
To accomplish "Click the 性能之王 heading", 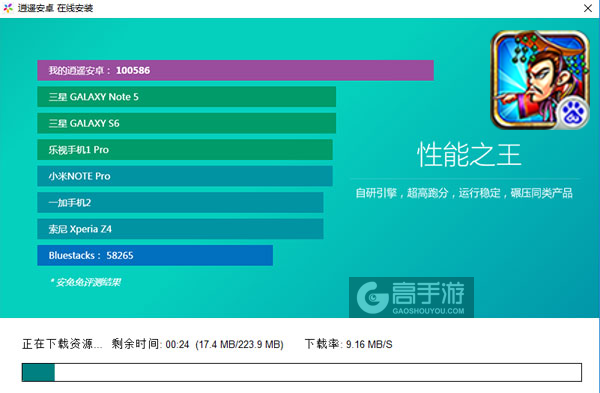I will pos(469,155).
